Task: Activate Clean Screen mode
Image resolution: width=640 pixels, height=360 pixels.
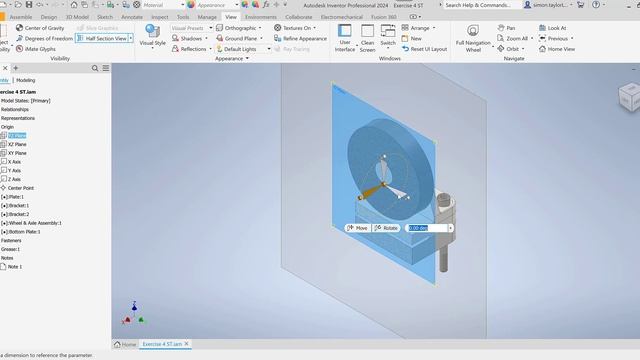Action: point(367,38)
